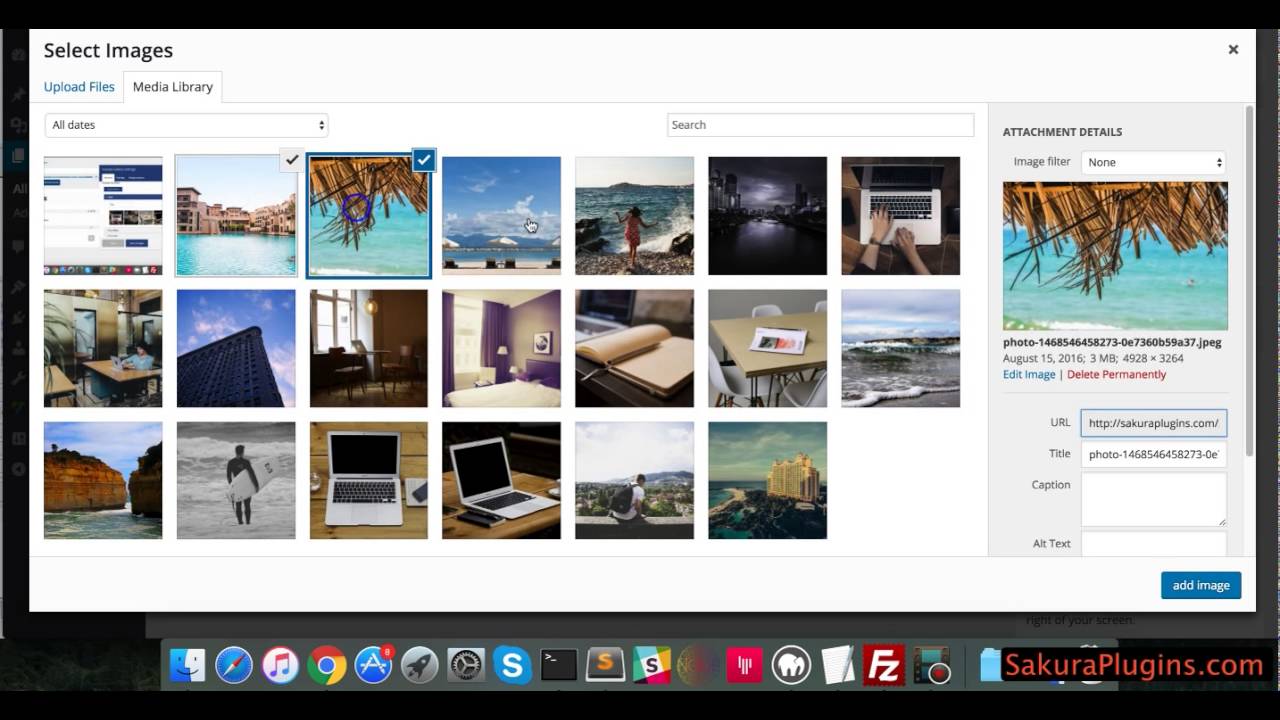Uncheck the selected palm-thatch beach image
Viewport: 1280px width, 720px height.
424,159
